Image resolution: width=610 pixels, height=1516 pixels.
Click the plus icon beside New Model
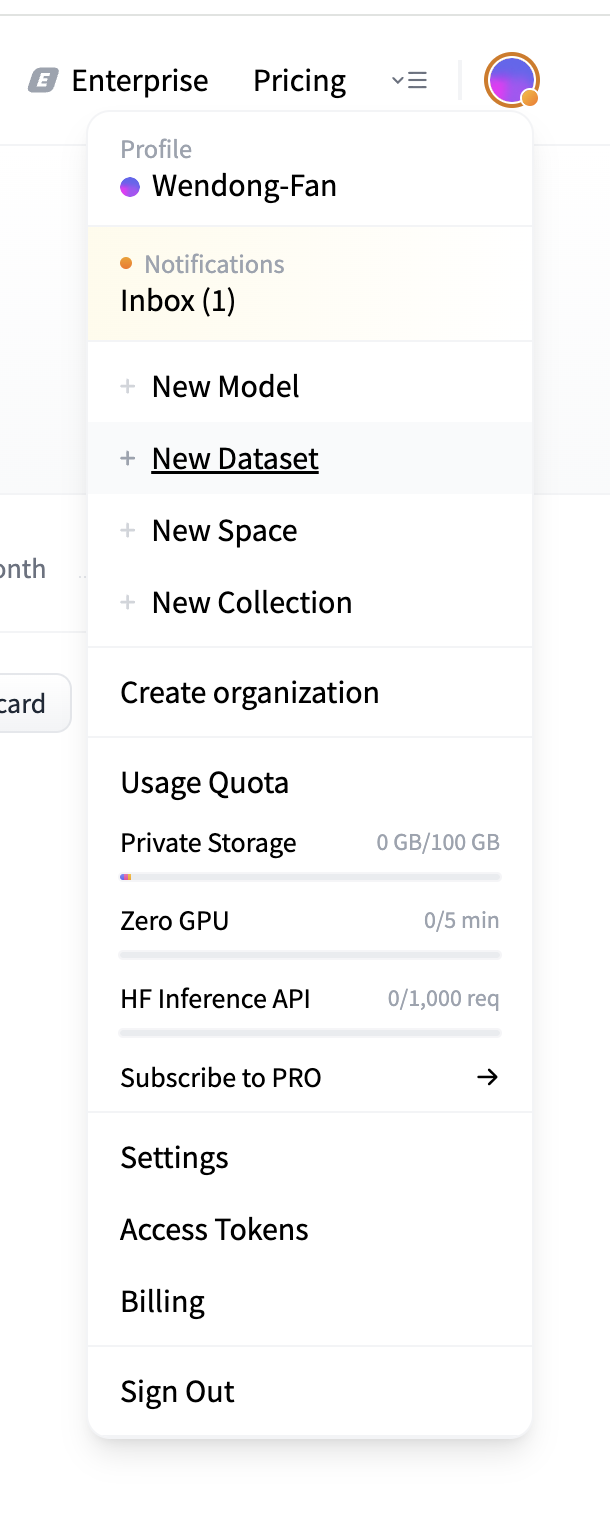tap(128, 387)
